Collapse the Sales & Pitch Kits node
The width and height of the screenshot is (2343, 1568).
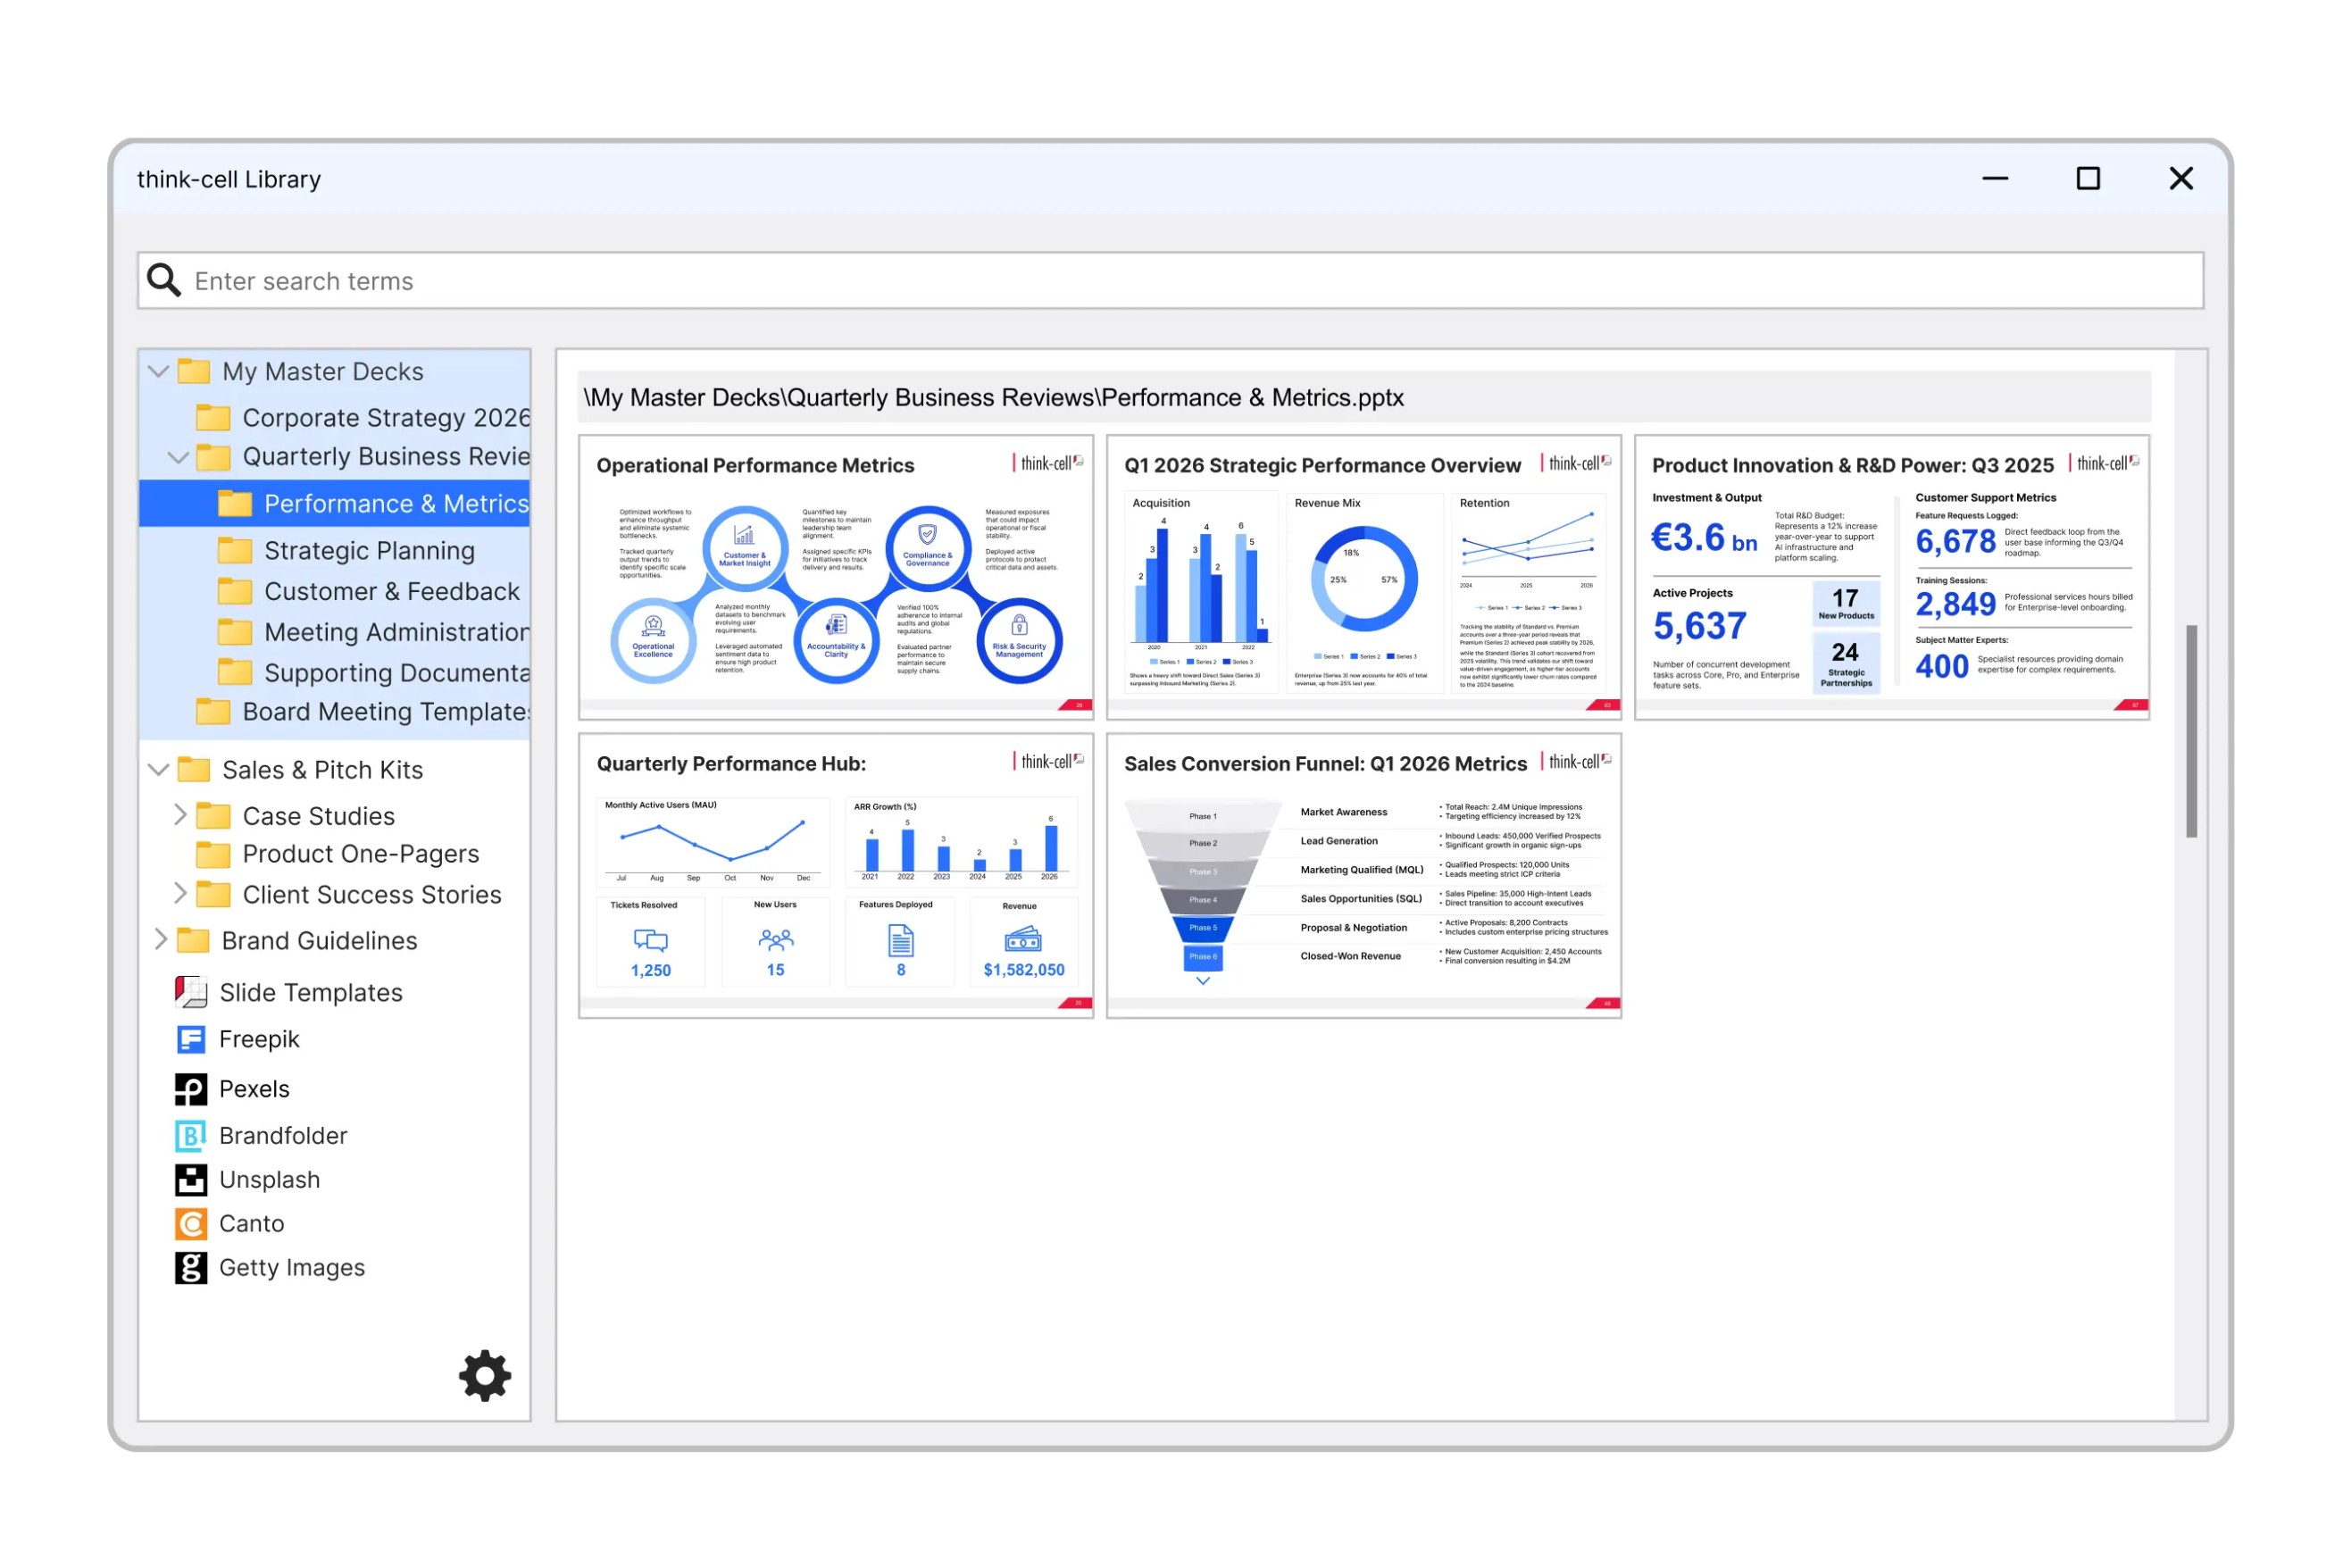[158, 769]
